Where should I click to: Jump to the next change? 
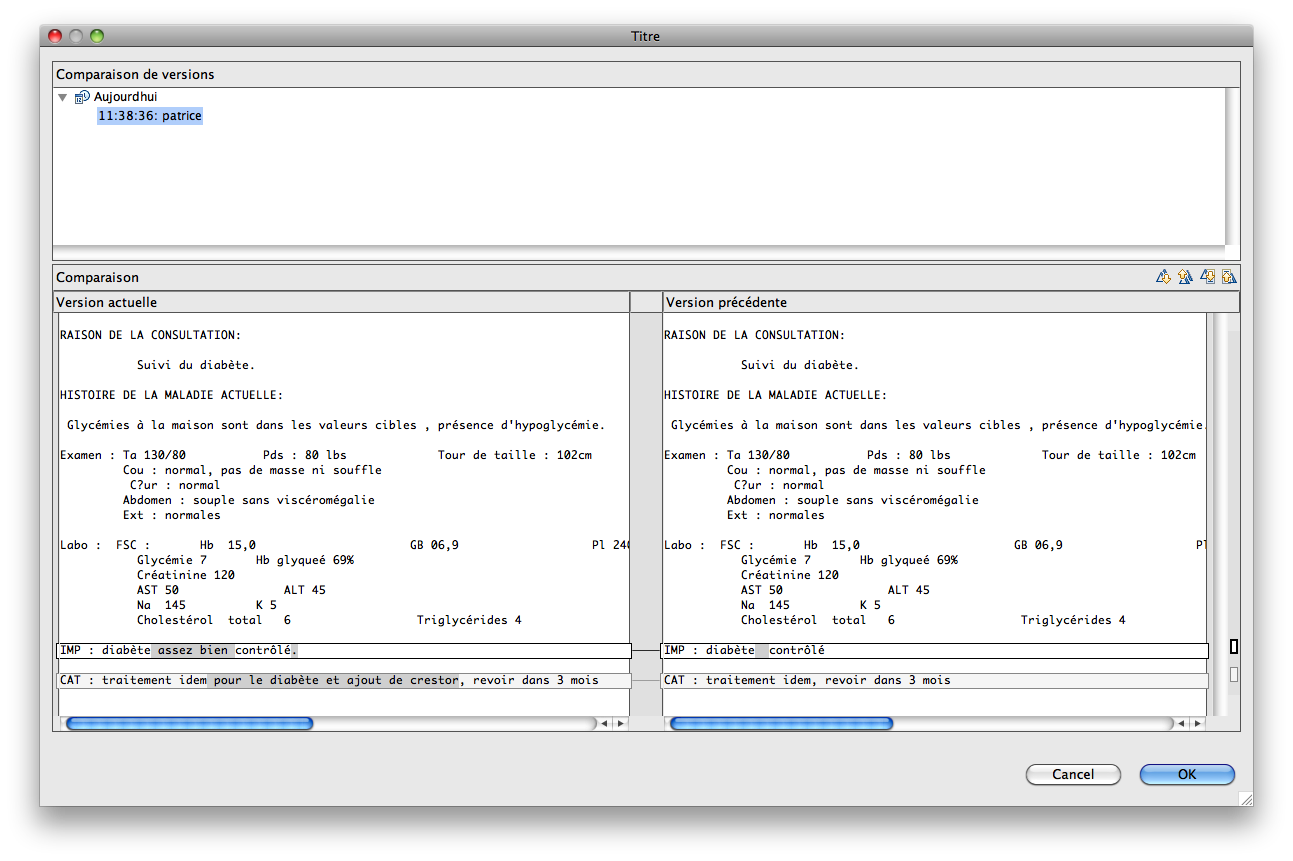pos(1208,277)
